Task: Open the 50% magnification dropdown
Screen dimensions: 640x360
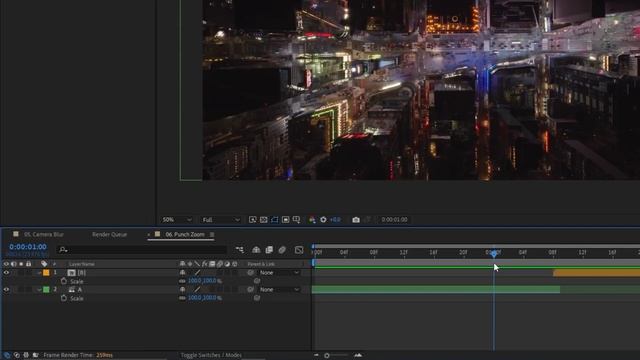Action: pyautogui.click(x=176, y=220)
